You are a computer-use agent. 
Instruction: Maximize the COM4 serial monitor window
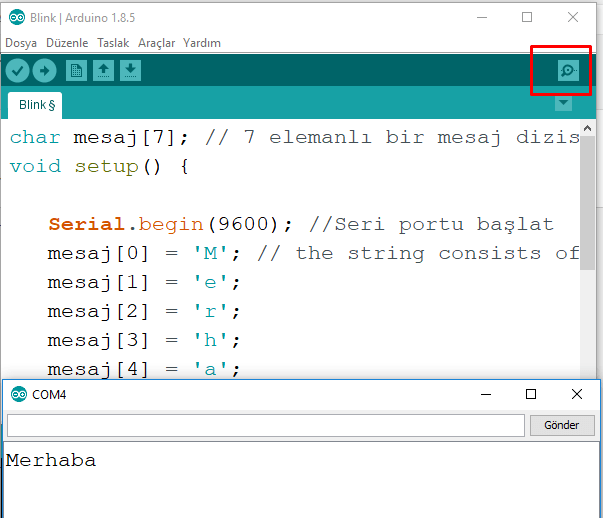click(x=531, y=395)
